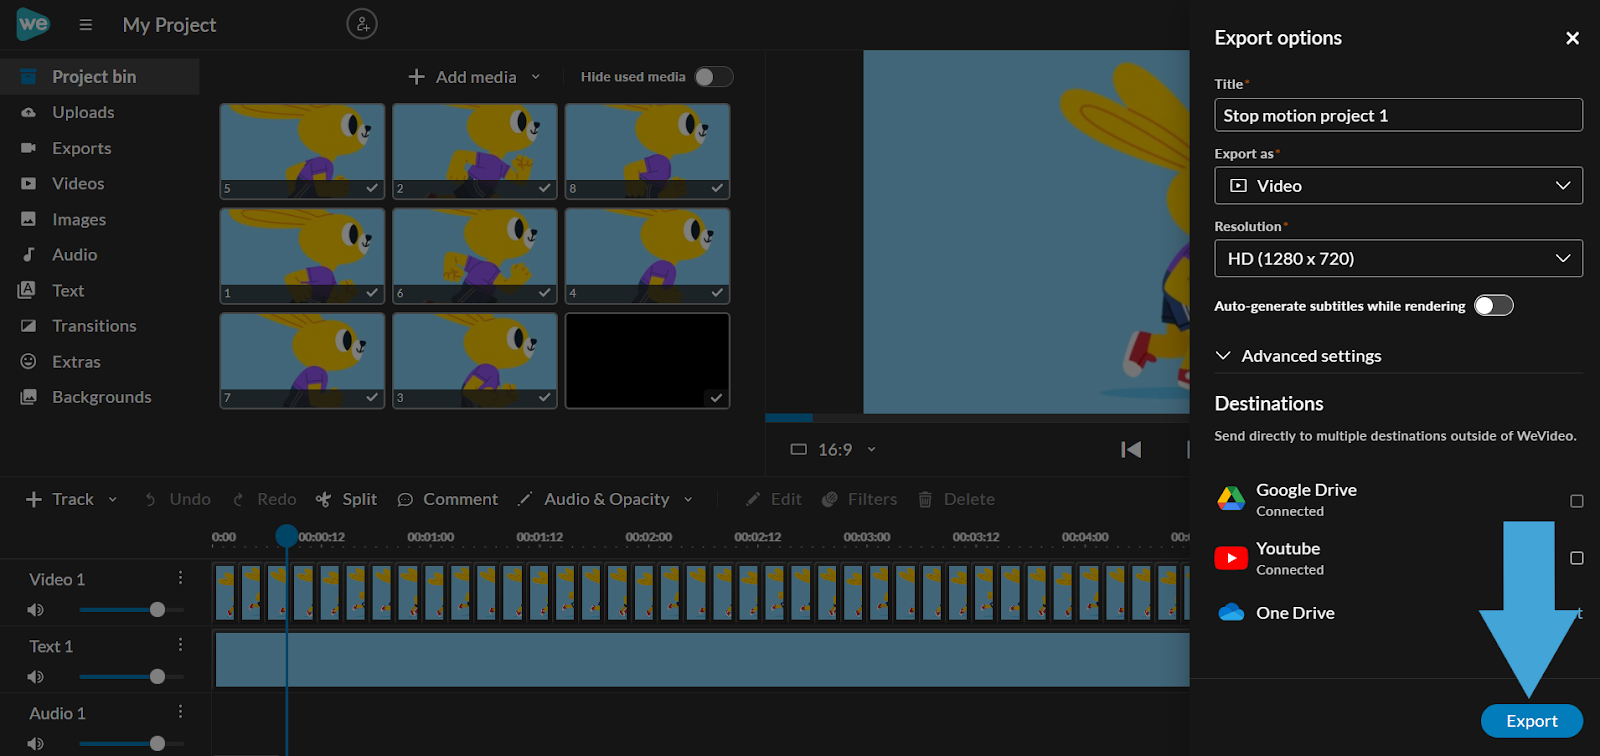Select the Text 1 track clip
Viewport: 1600px width, 756px height.
[x=702, y=660]
